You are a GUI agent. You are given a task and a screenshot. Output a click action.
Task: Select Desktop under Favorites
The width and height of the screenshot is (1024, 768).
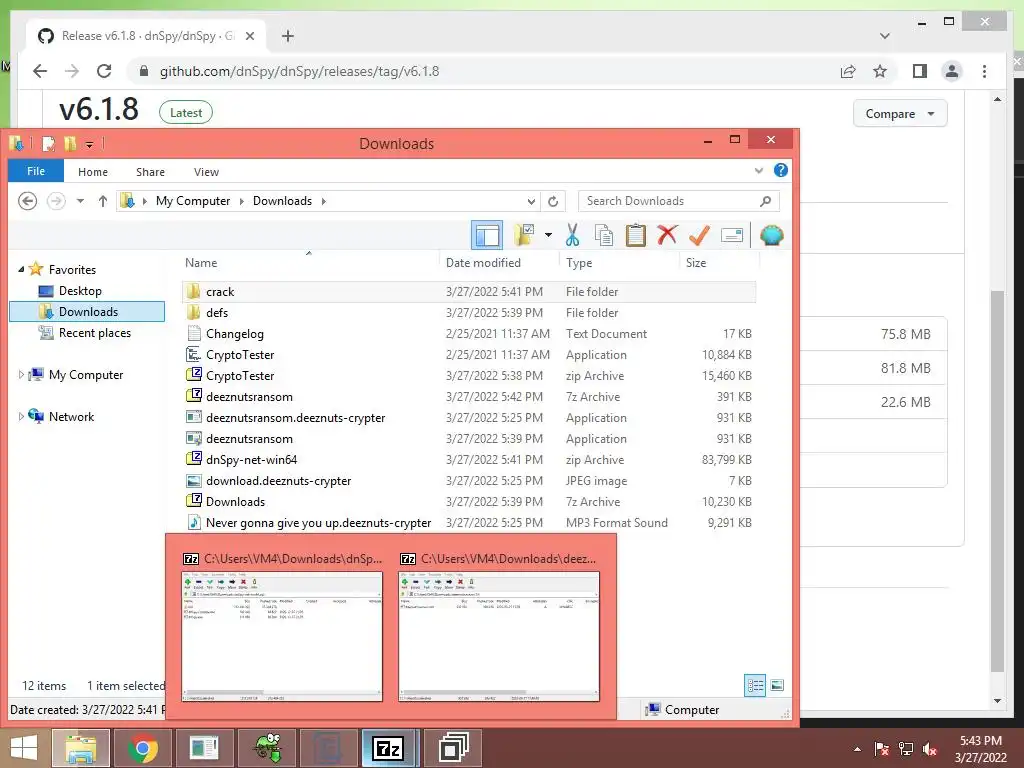pos(80,291)
